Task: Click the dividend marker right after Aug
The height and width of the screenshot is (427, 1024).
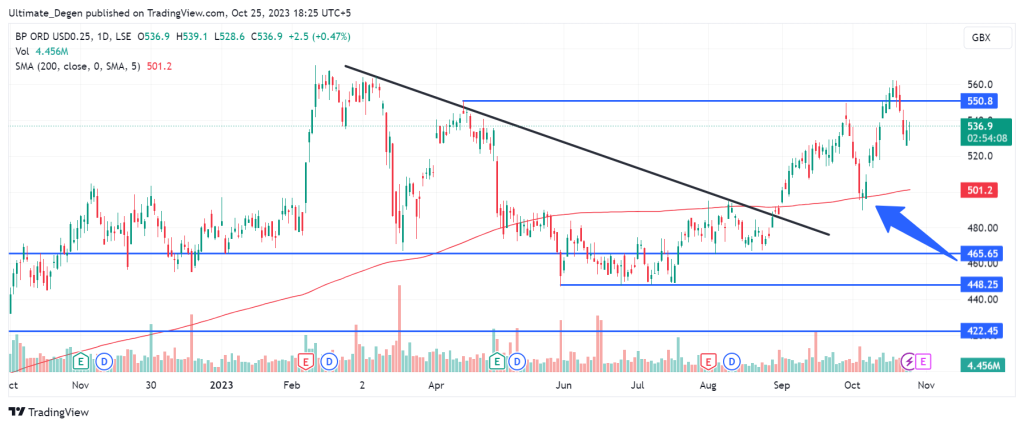Action: pyautogui.click(x=733, y=360)
